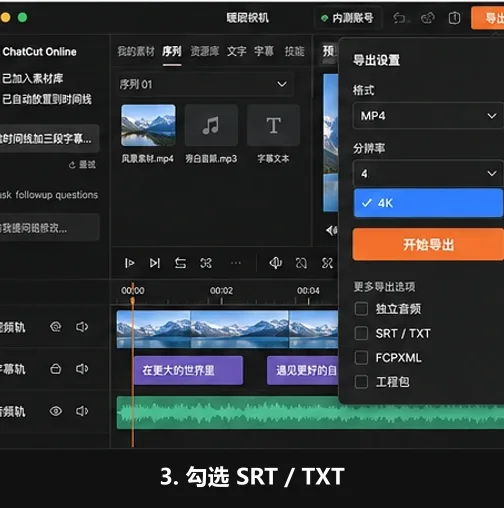Mute the audio track speaker icon

[82, 411]
